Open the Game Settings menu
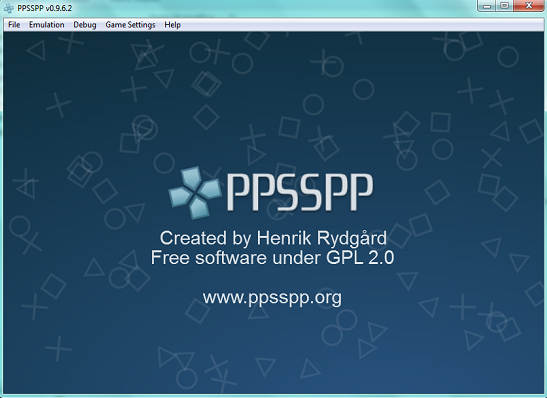Viewport: 547px width, 398px height. (x=130, y=25)
